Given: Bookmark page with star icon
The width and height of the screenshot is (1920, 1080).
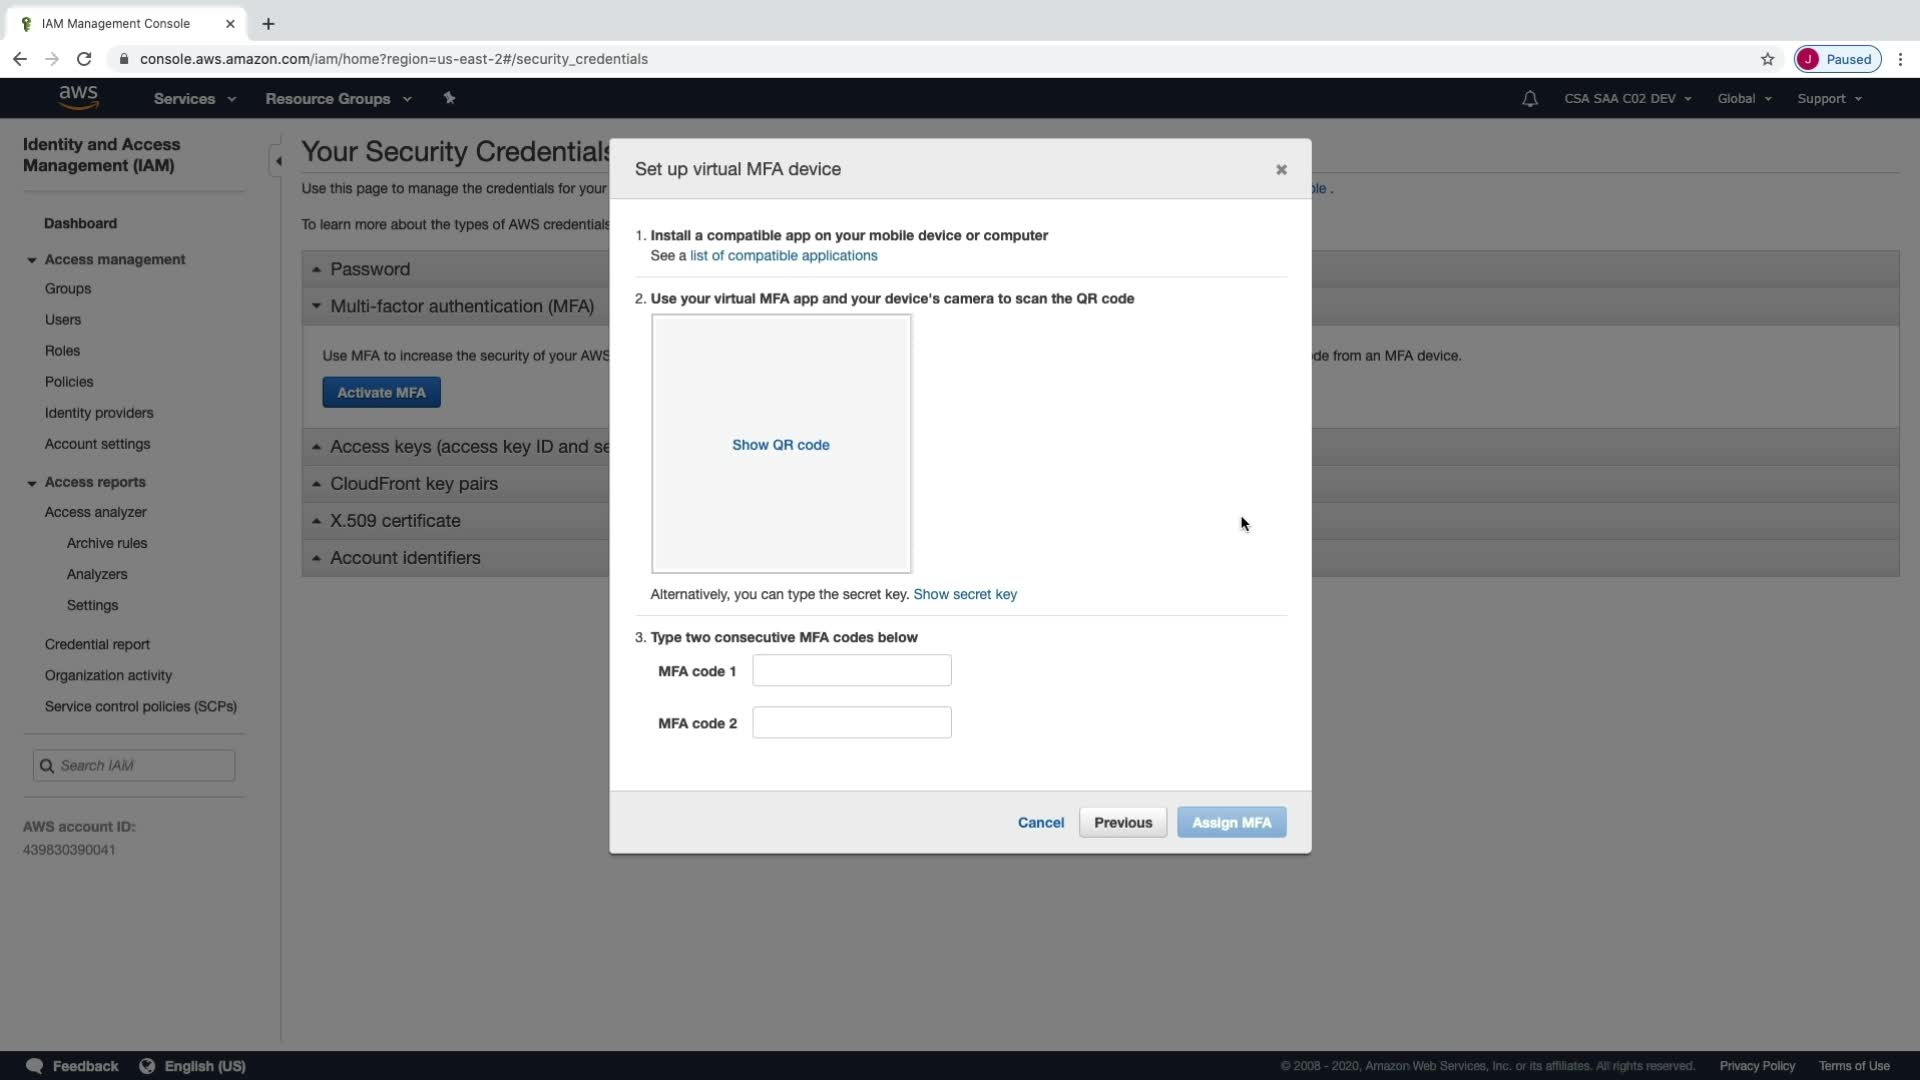Looking at the screenshot, I should pos(1767,59).
